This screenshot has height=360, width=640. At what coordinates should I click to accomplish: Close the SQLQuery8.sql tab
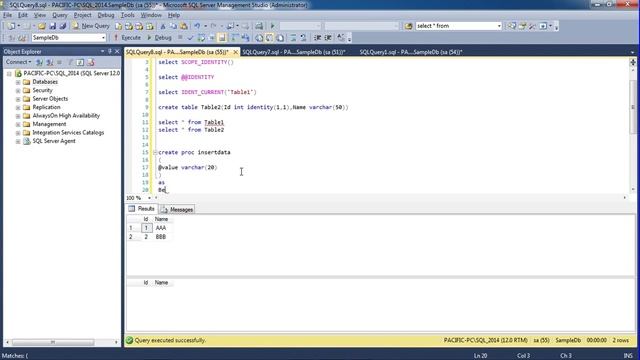236,52
